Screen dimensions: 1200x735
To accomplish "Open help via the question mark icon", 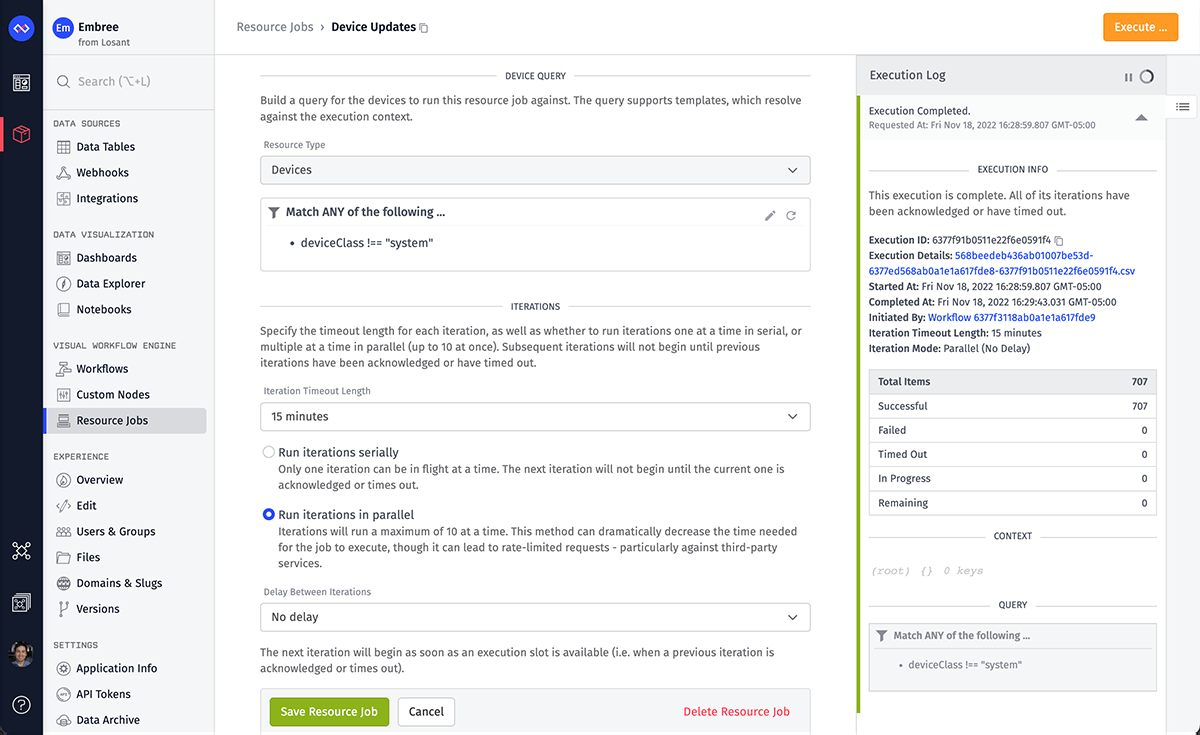I will 21,705.
